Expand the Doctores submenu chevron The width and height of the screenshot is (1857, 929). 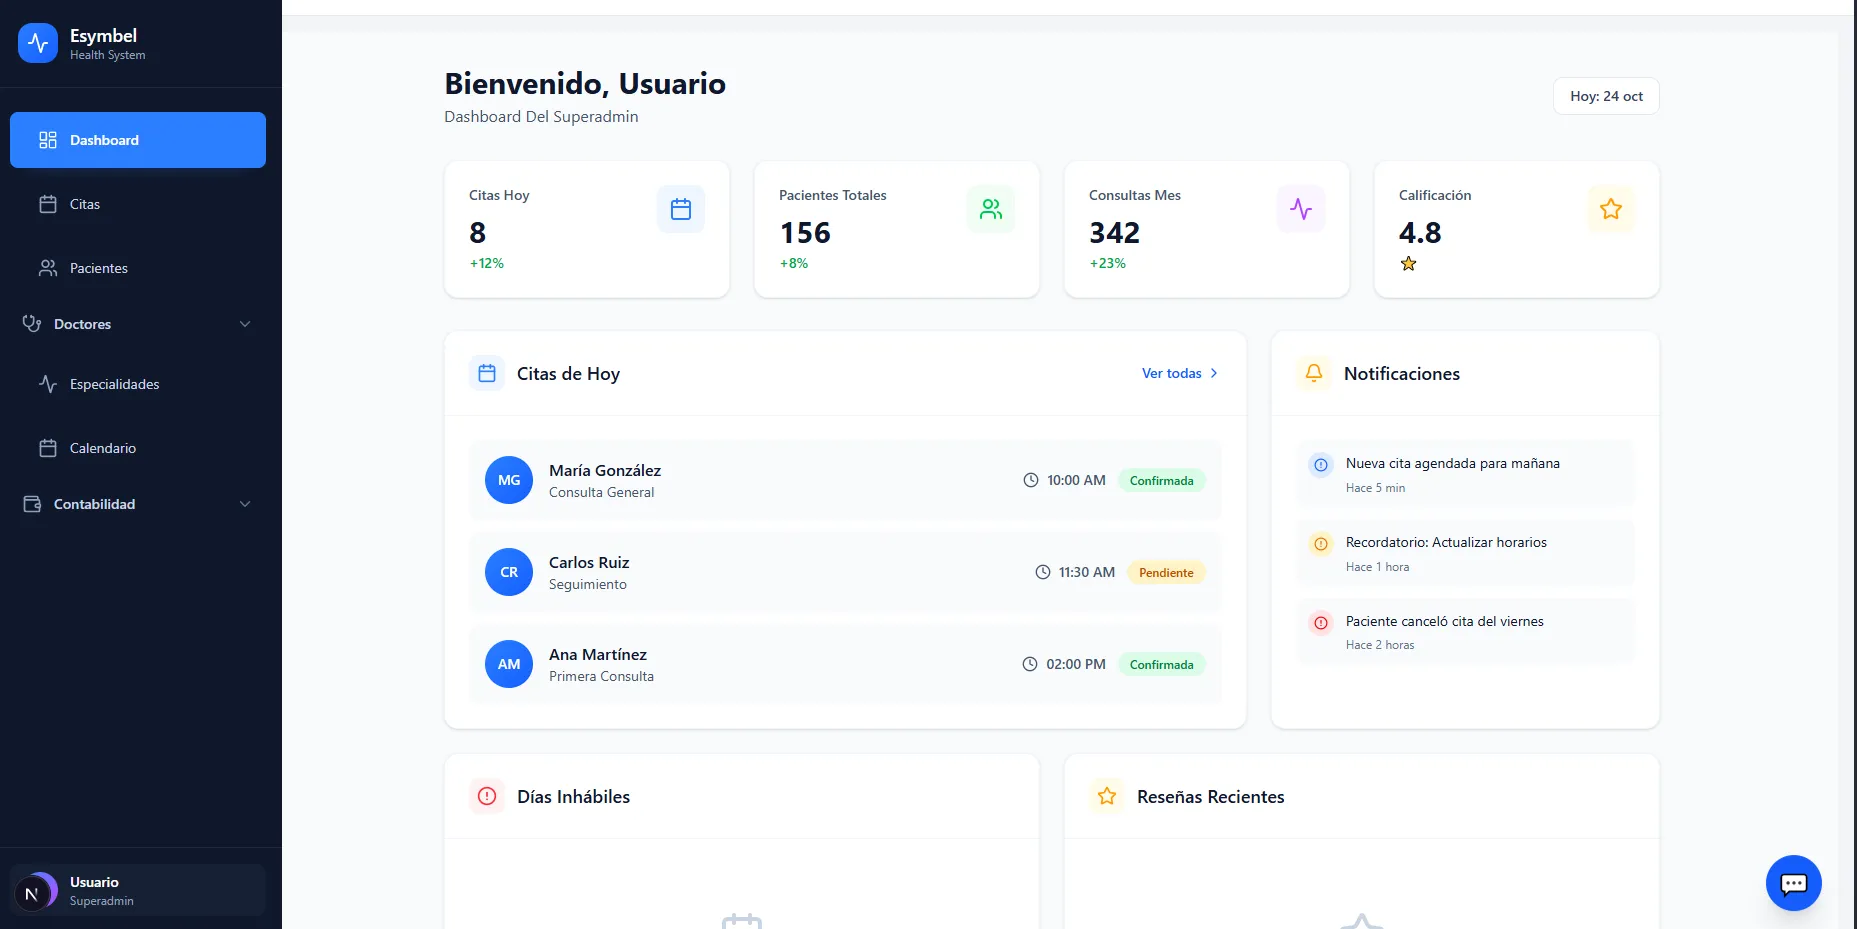click(x=245, y=324)
